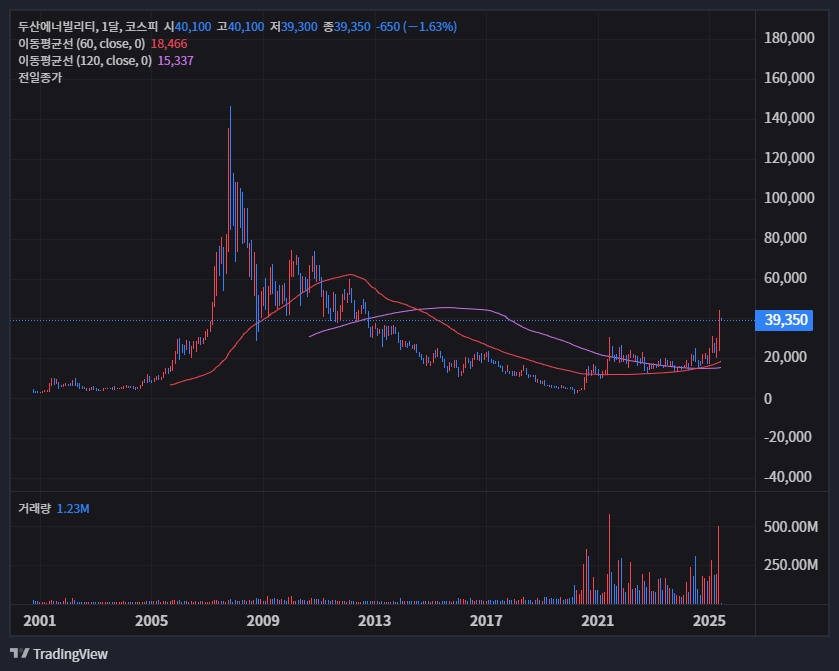Click the TradingView logo link

(59, 654)
